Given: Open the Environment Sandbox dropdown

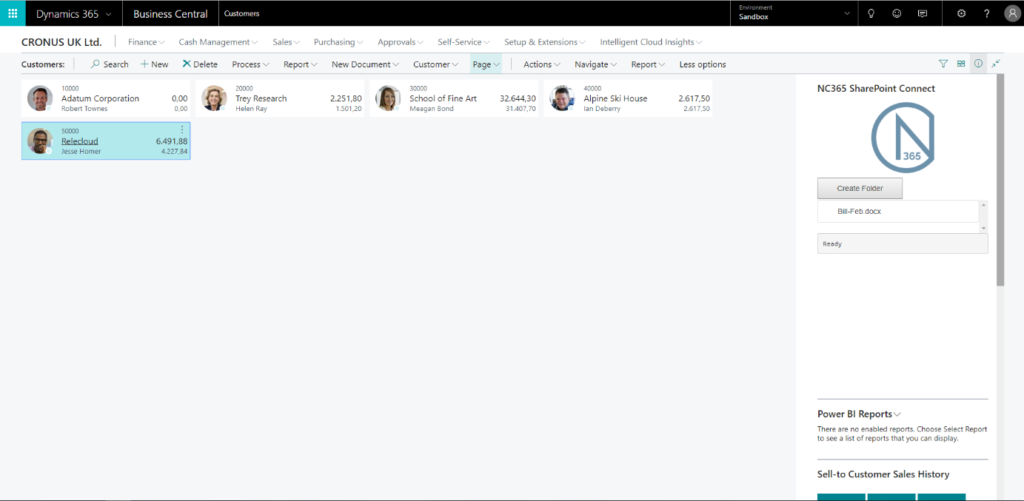Looking at the screenshot, I should [x=848, y=14].
